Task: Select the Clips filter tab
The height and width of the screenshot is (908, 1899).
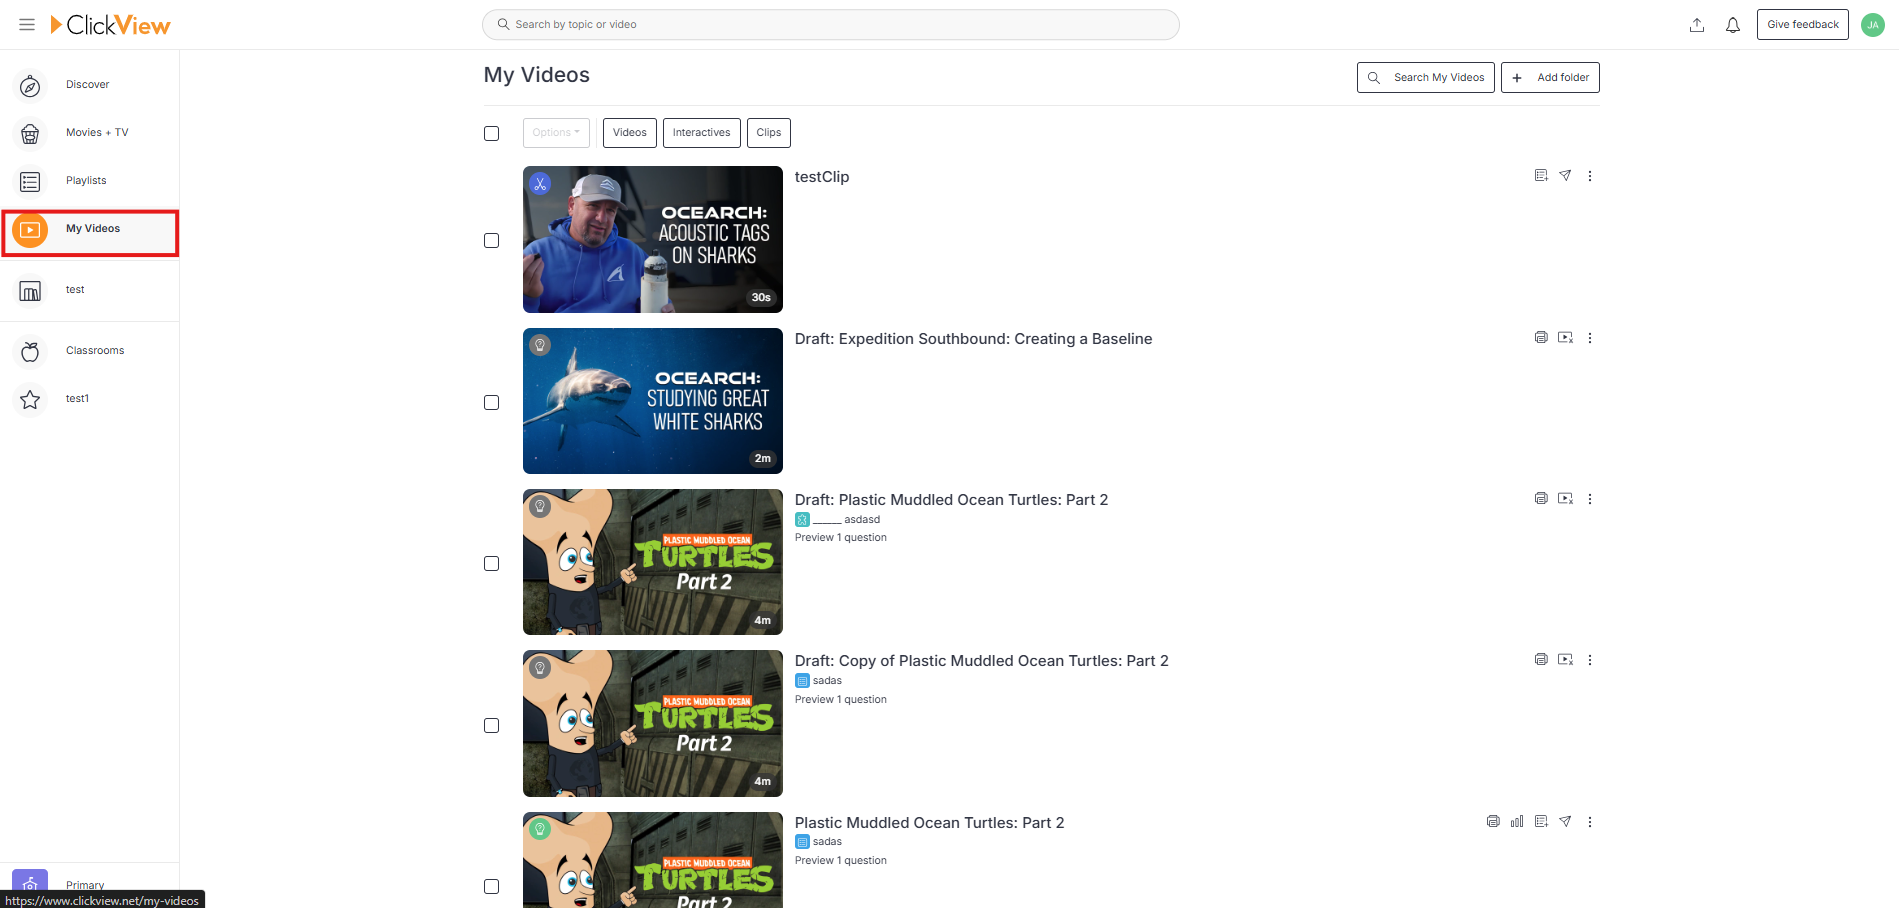Action: (x=768, y=132)
